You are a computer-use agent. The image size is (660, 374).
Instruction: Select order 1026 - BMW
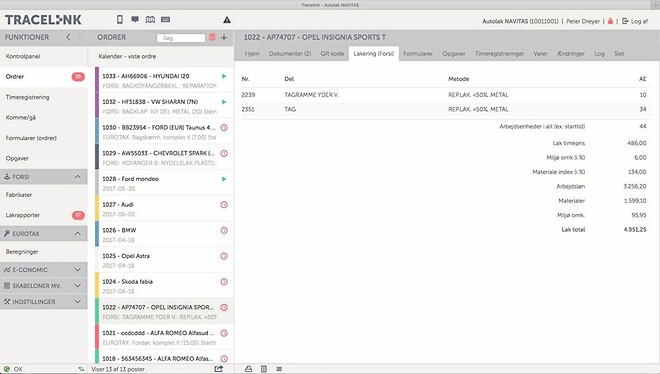(164, 234)
